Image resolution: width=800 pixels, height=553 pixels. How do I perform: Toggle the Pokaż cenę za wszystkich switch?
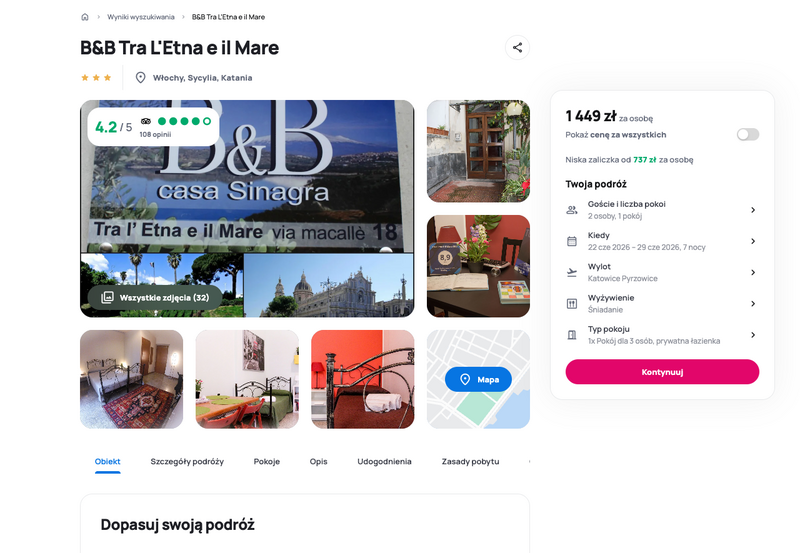(x=747, y=134)
